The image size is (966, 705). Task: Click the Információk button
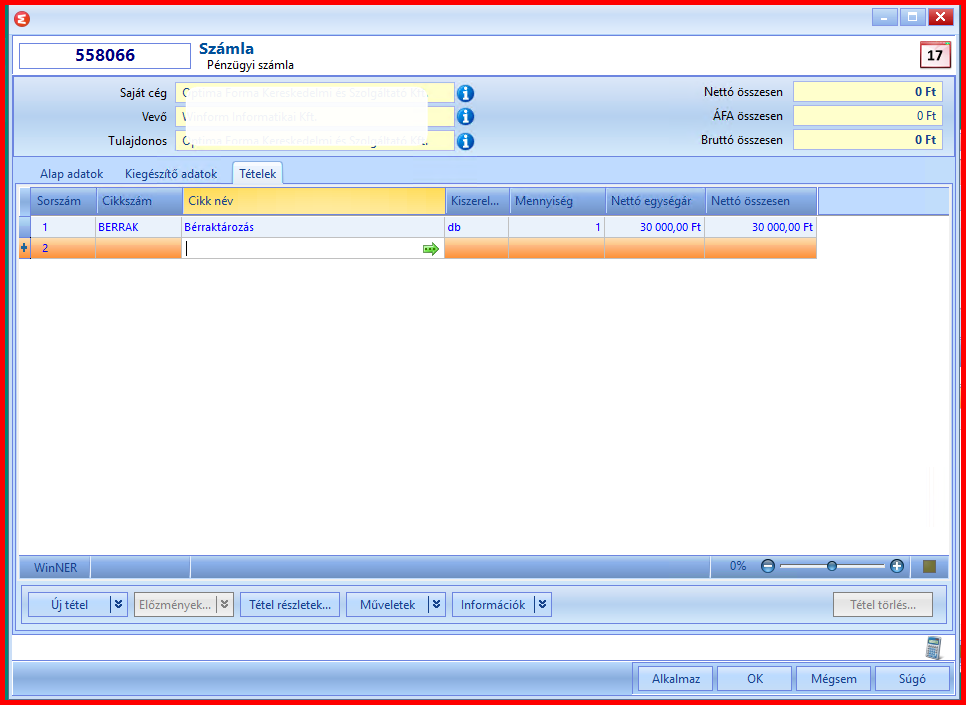tap(493, 605)
